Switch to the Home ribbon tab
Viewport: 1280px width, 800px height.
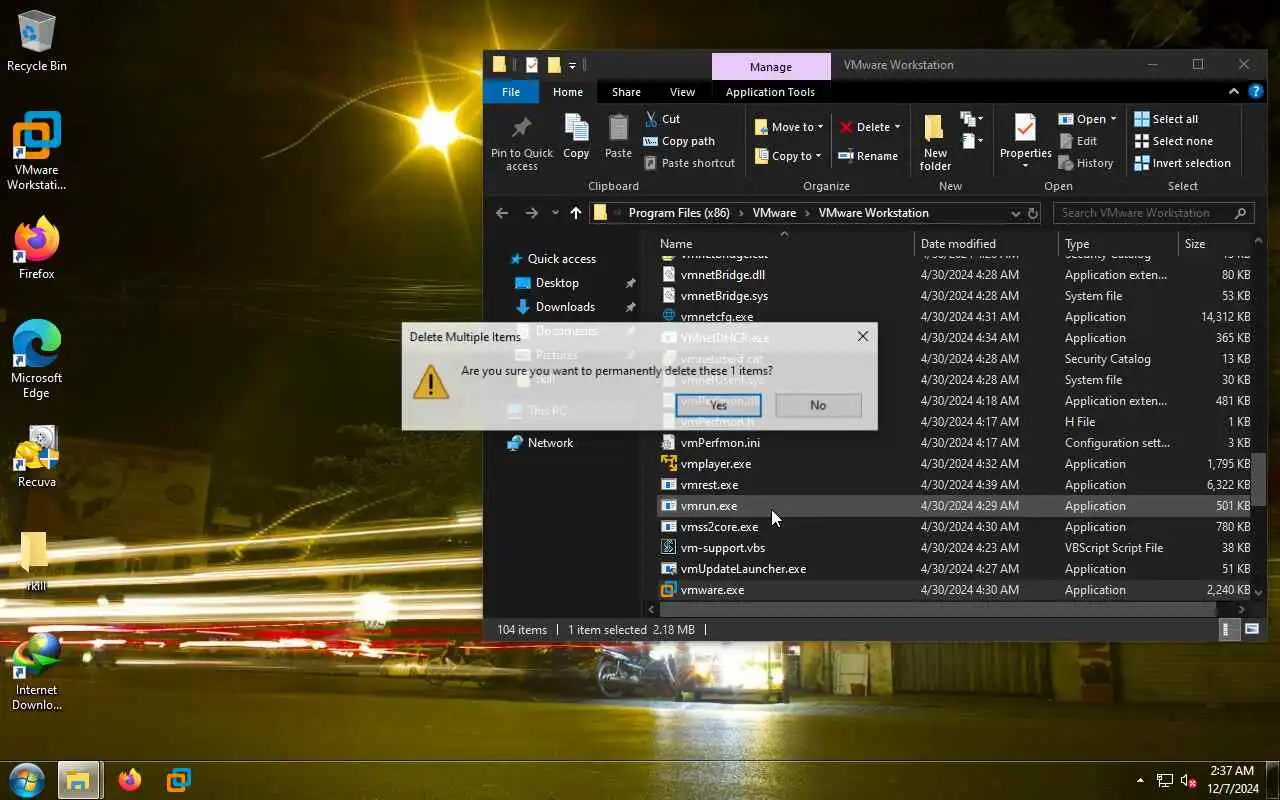[x=568, y=92]
